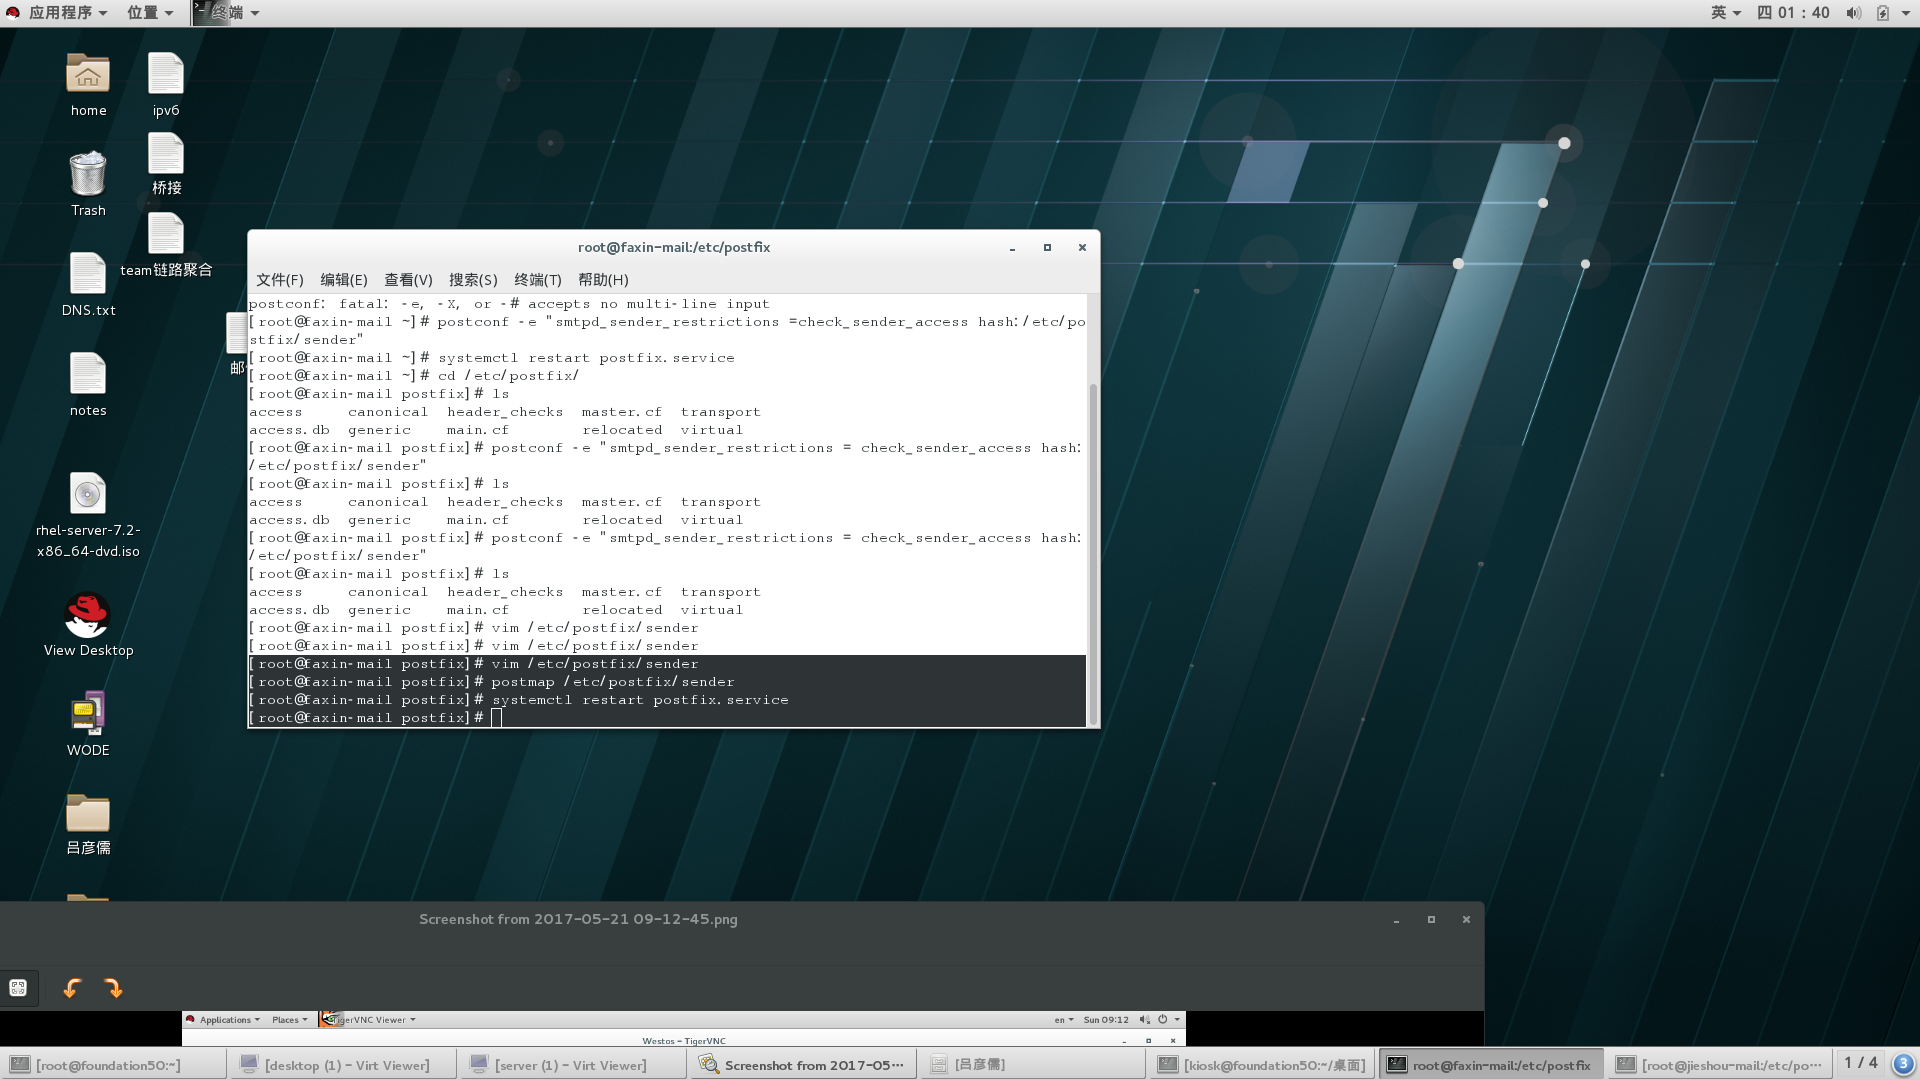The image size is (1920, 1080).
Task: Open the 搜索(S) menu in terminal
Action: pos(473,280)
